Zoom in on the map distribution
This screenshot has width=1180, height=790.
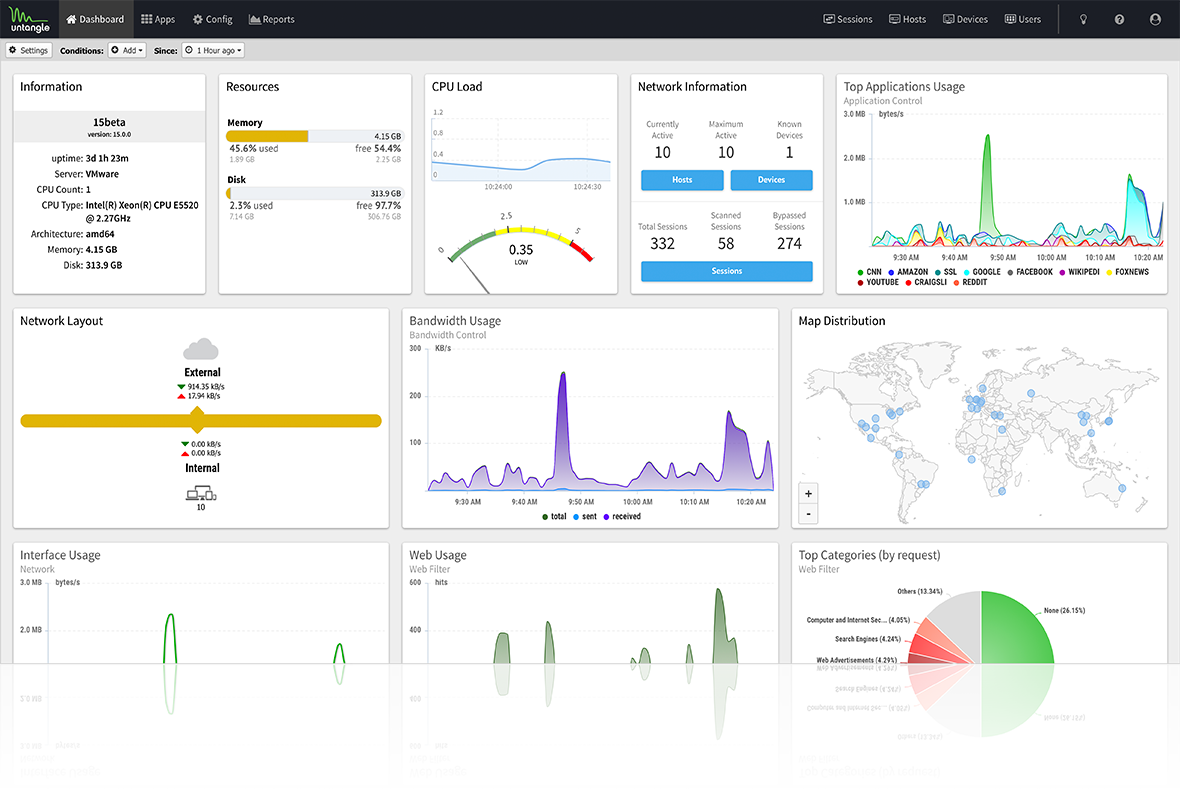809,493
